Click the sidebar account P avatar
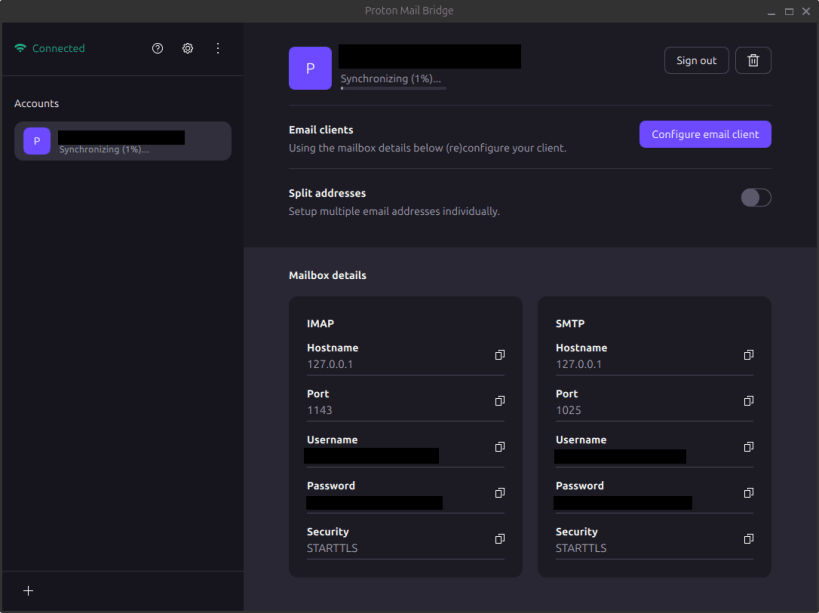 (37, 141)
